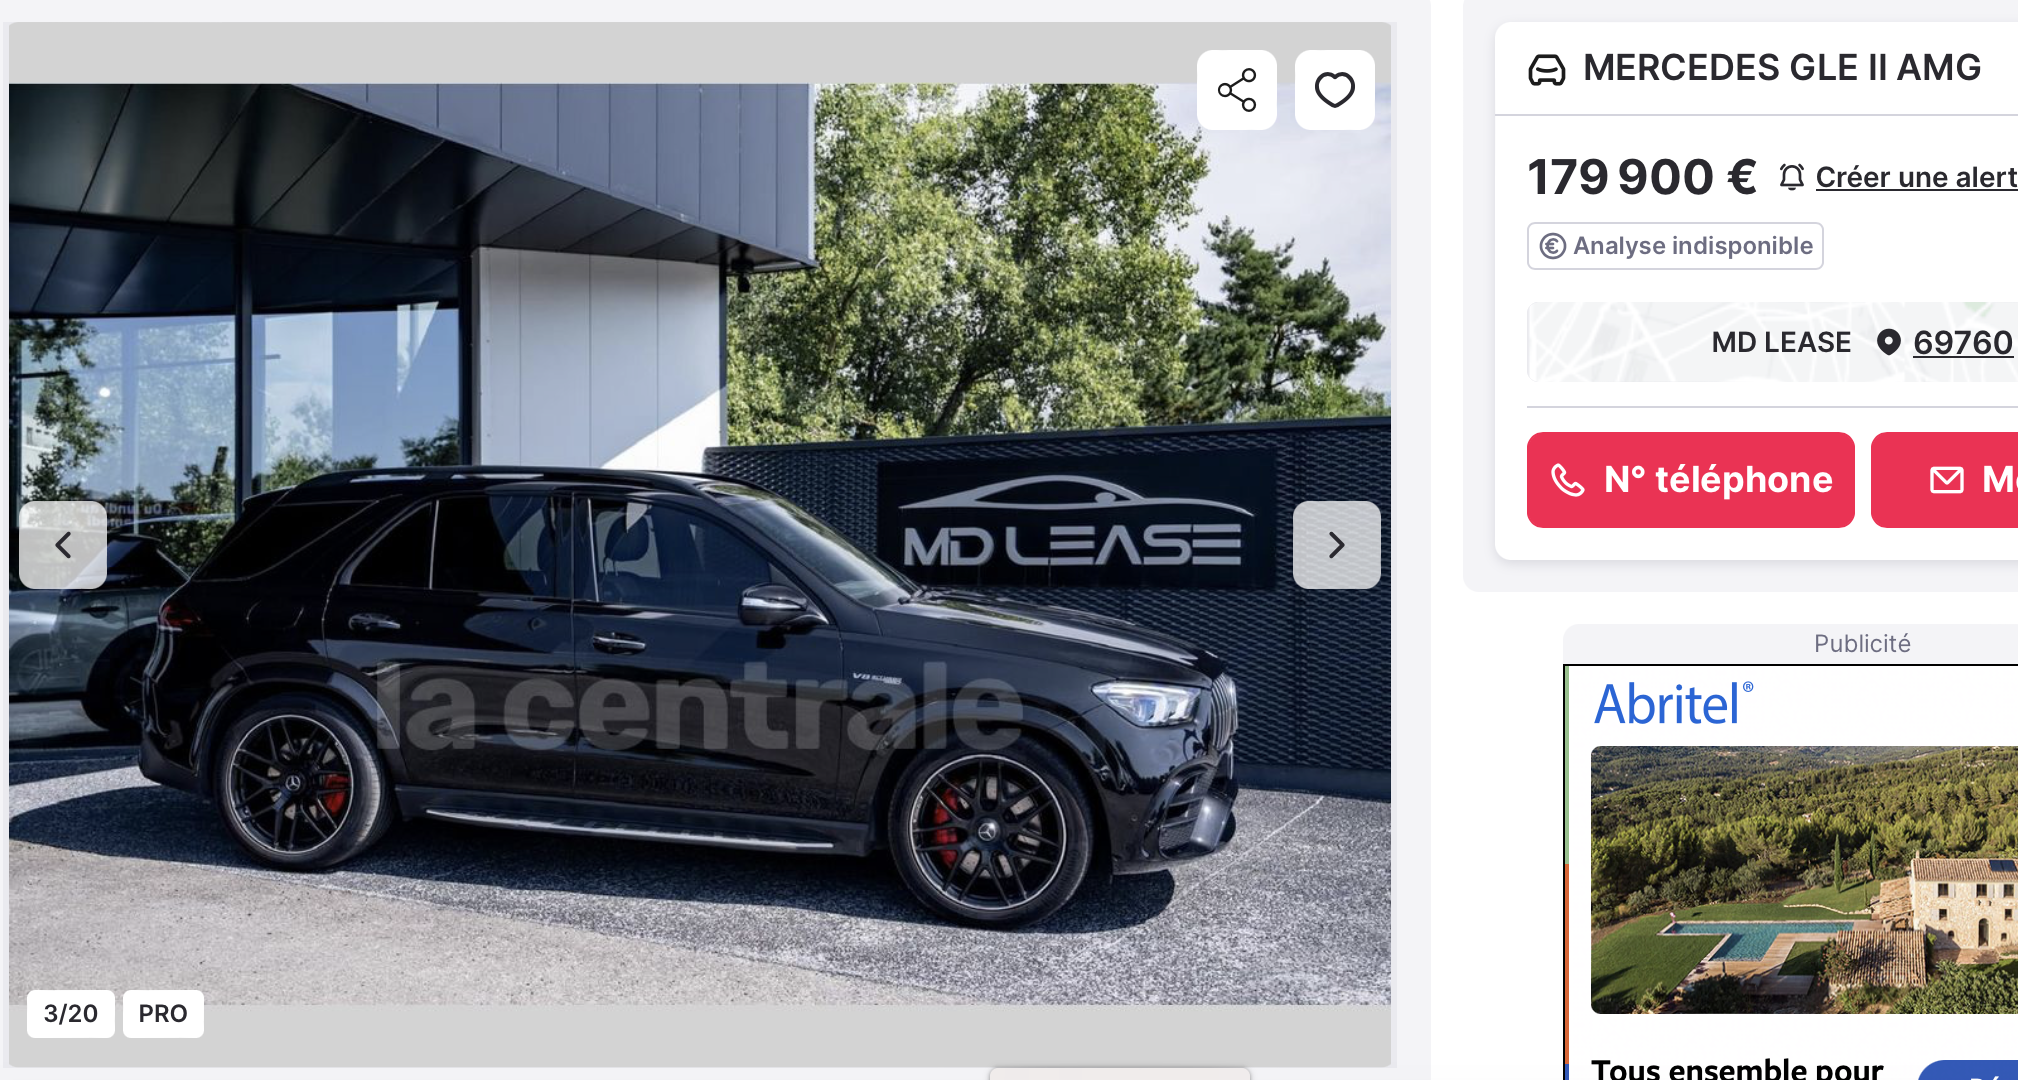2018x1080 pixels.
Task: Click the main Mercedes GLE photo
Action: point(700,544)
